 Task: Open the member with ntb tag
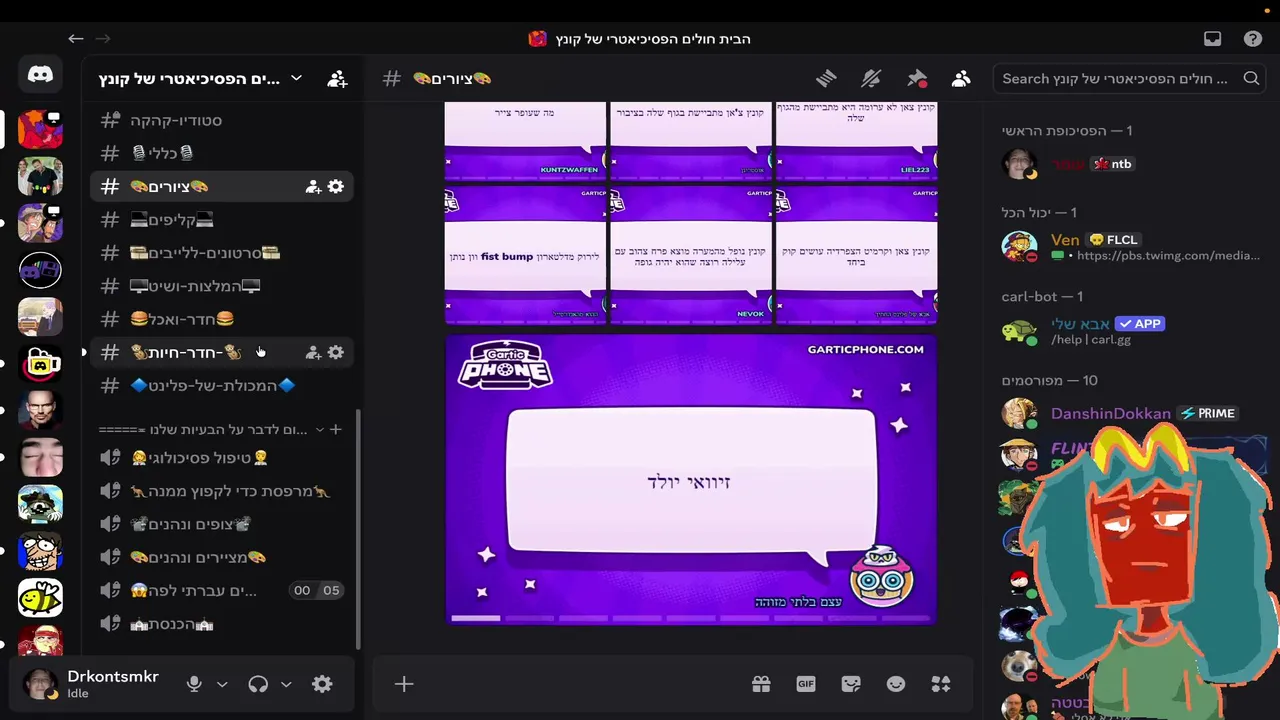click(1130, 164)
